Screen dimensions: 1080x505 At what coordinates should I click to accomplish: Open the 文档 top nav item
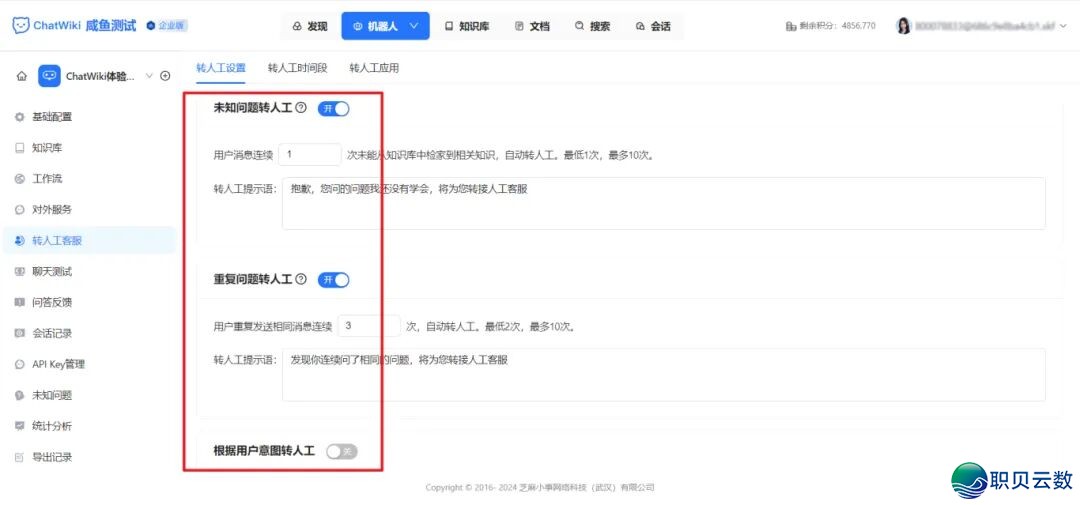(x=532, y=26)
